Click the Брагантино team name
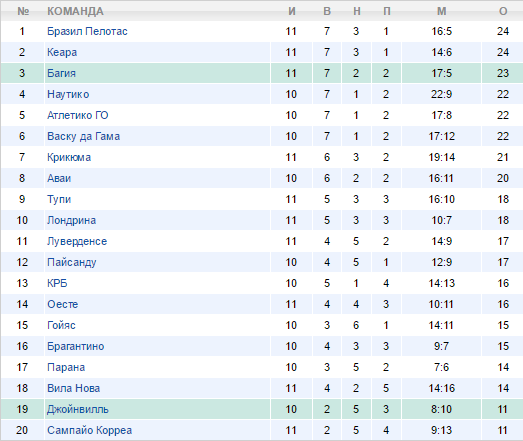Screen dimensions: 523x441 (76, 347)
